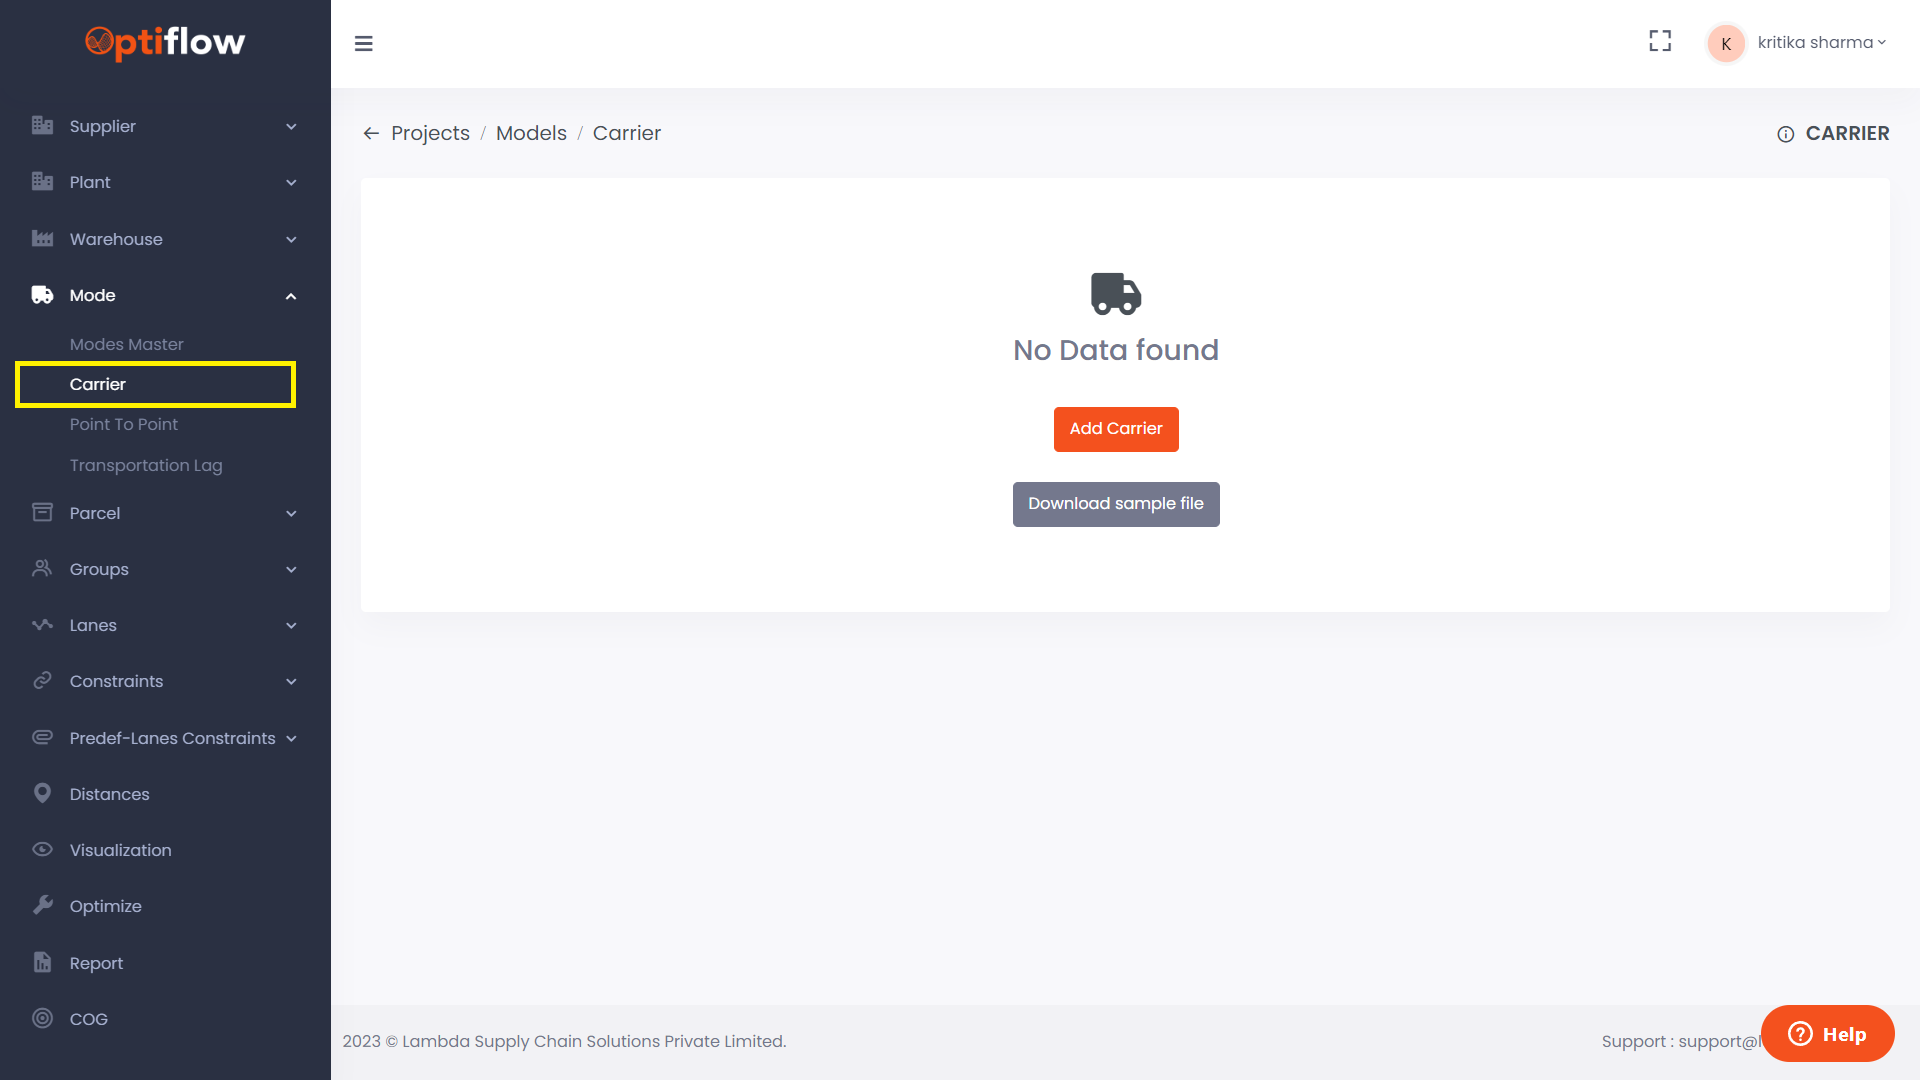The width and height of the screenshot is (1920, 1080).
Task: Click the back arrow near Projects
Action: [x=371, y=133]
